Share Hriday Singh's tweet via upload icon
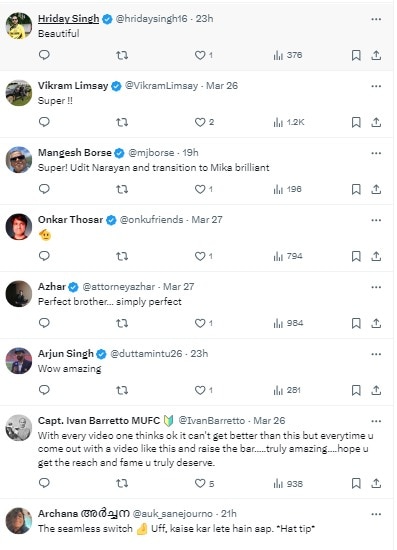Screen dimensions: 397x550 (376, 55)
